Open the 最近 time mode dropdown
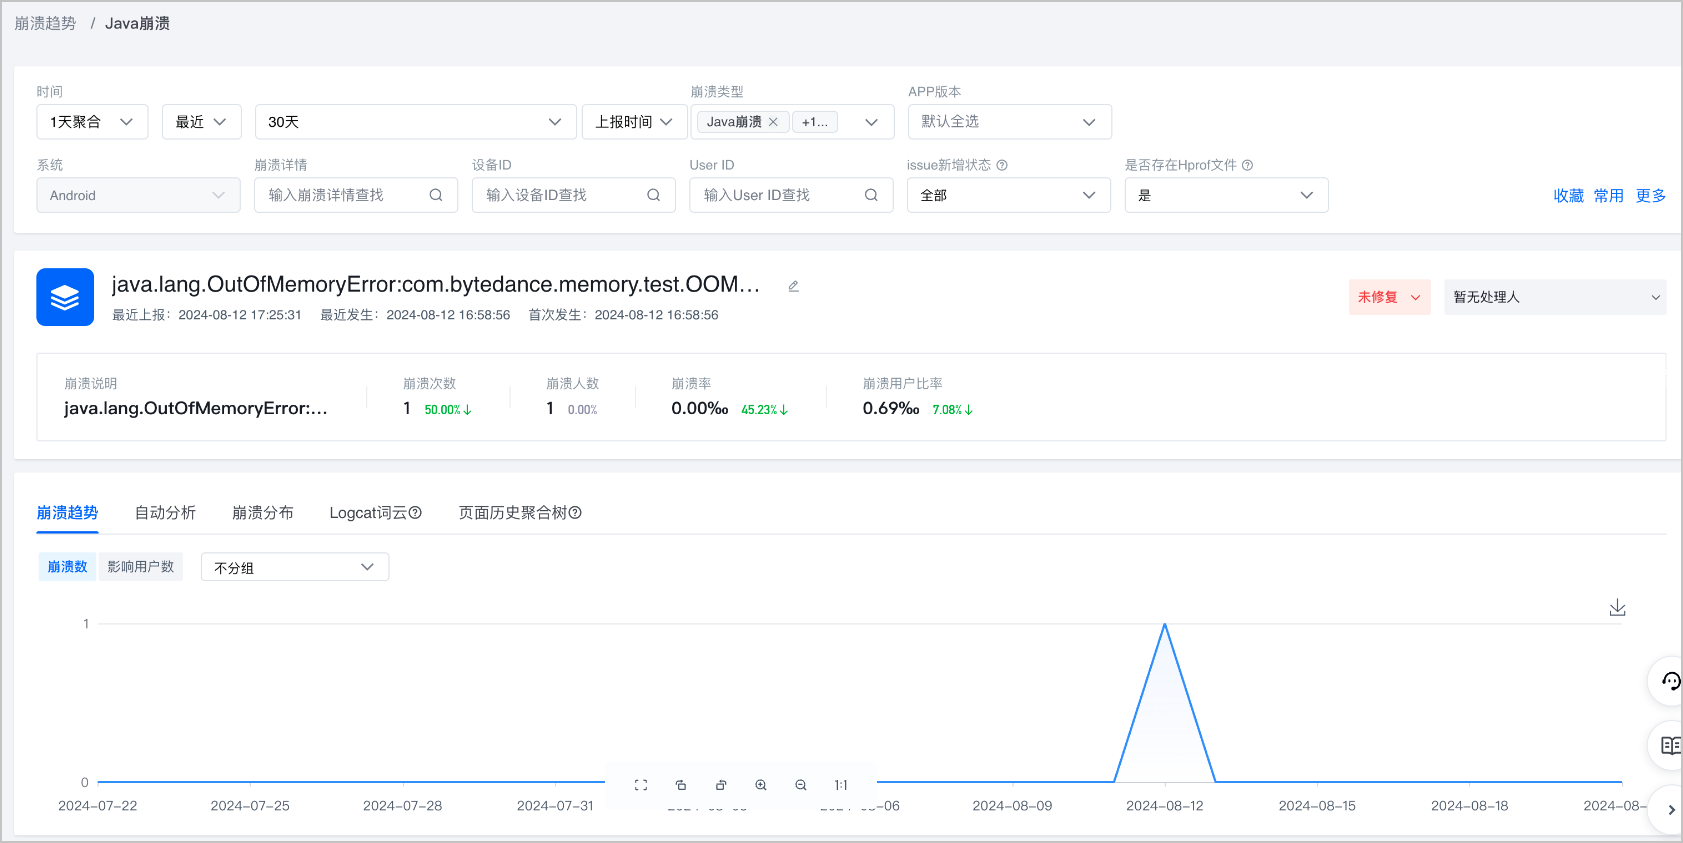1683x843 pixels. coord(201,122)
